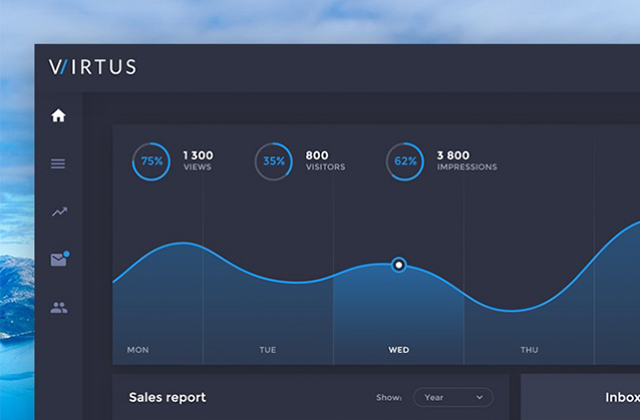Select the MON label on the chart
This screenshot has height=420, width=640.
point(138,350)
